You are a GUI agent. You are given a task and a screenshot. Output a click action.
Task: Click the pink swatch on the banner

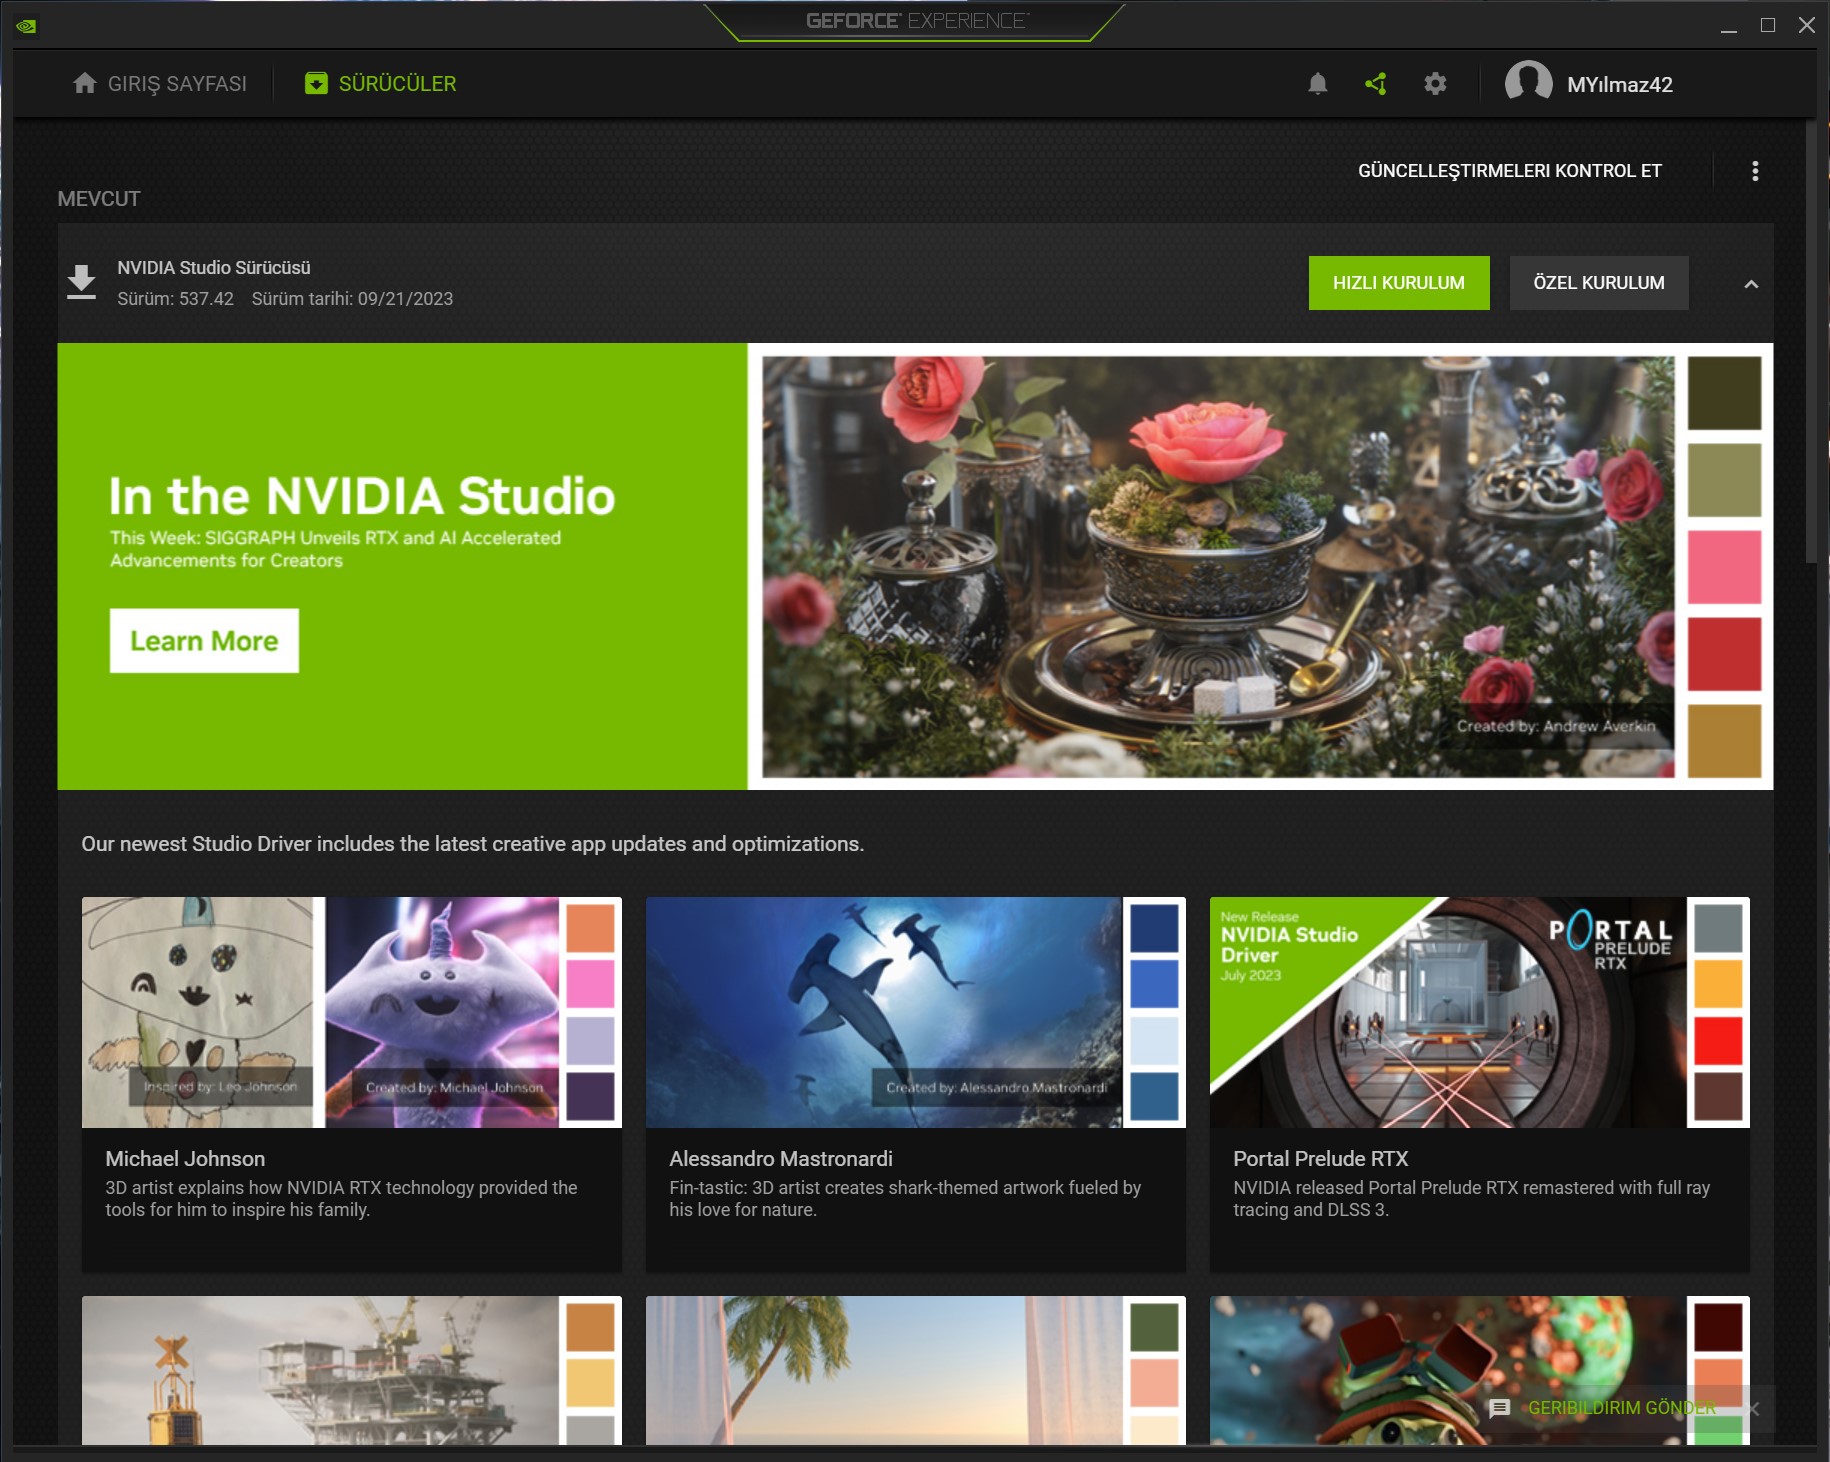(1724, 567)
